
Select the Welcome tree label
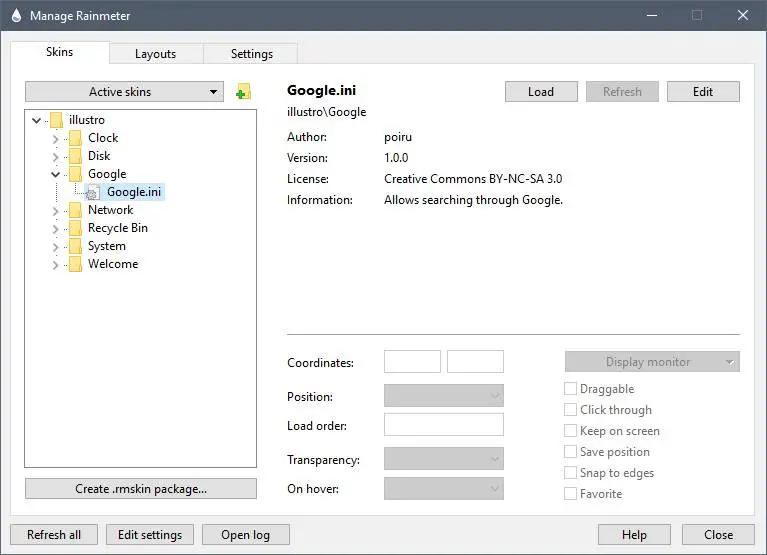pyautogui.click(x=113, y=264)
